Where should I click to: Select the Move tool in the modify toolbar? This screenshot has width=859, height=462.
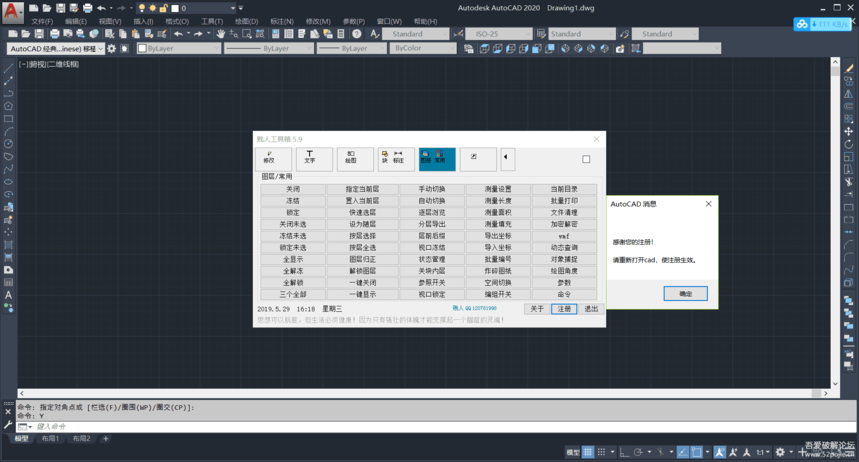click(x=849, y=132)
